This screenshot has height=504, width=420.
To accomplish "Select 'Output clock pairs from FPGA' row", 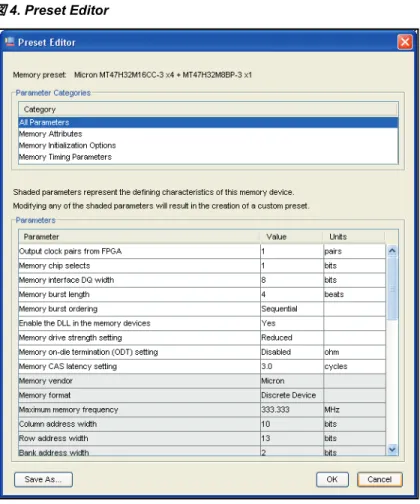I will 139,251.
